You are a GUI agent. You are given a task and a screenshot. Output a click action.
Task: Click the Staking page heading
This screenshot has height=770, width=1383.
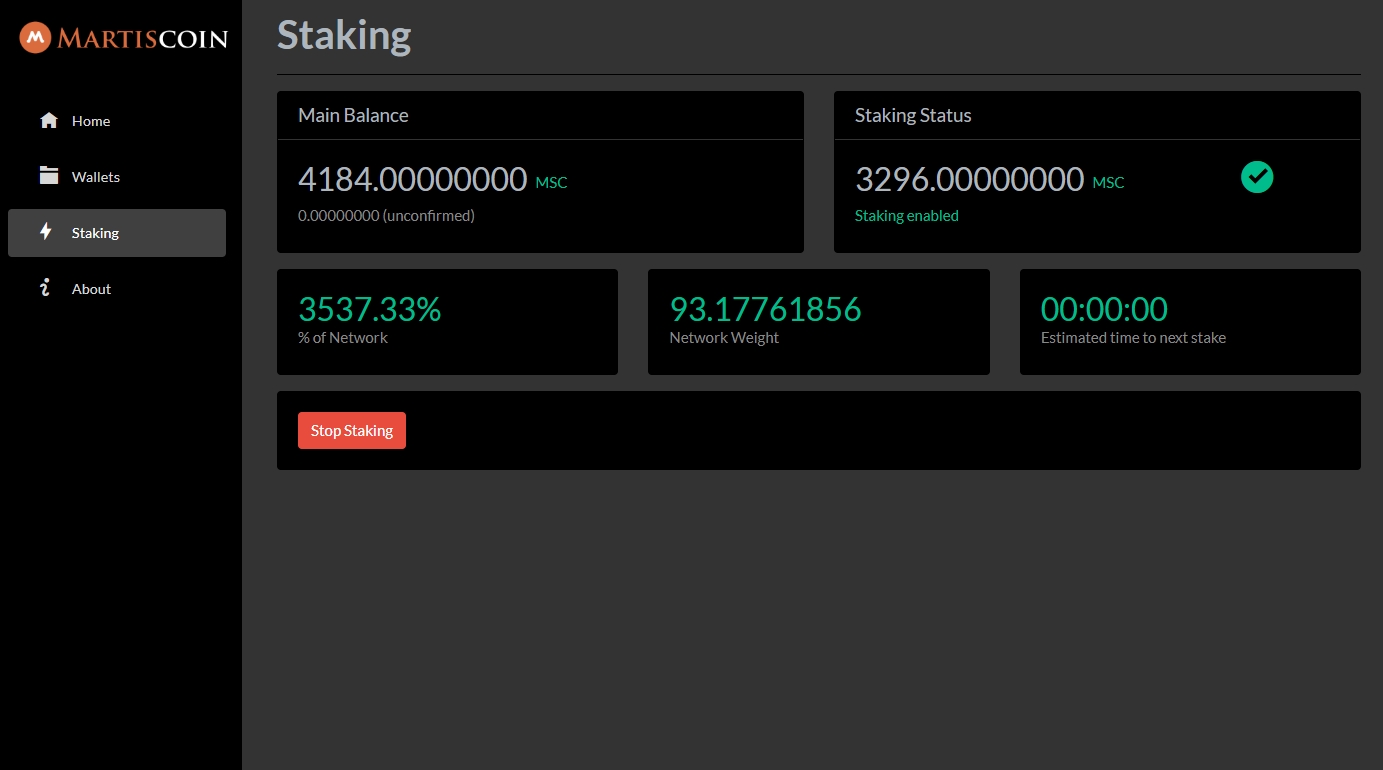(344, 35)
